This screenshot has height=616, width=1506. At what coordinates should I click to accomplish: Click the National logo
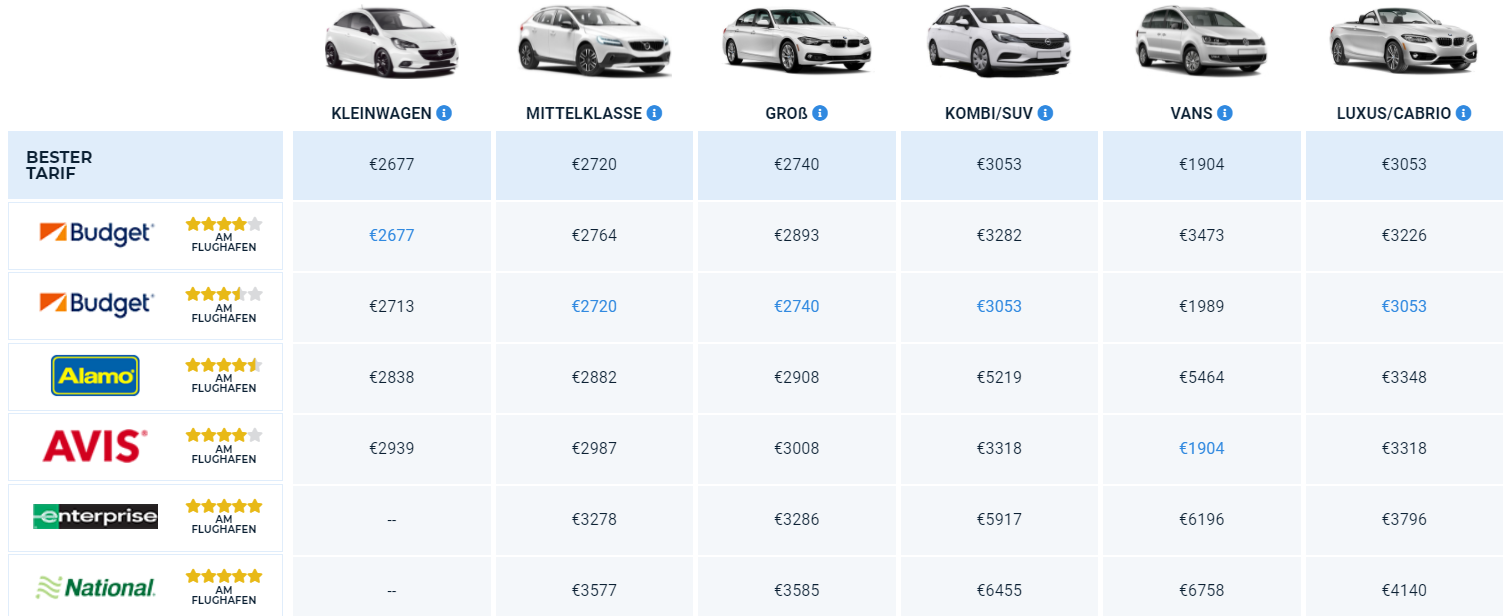95,588
